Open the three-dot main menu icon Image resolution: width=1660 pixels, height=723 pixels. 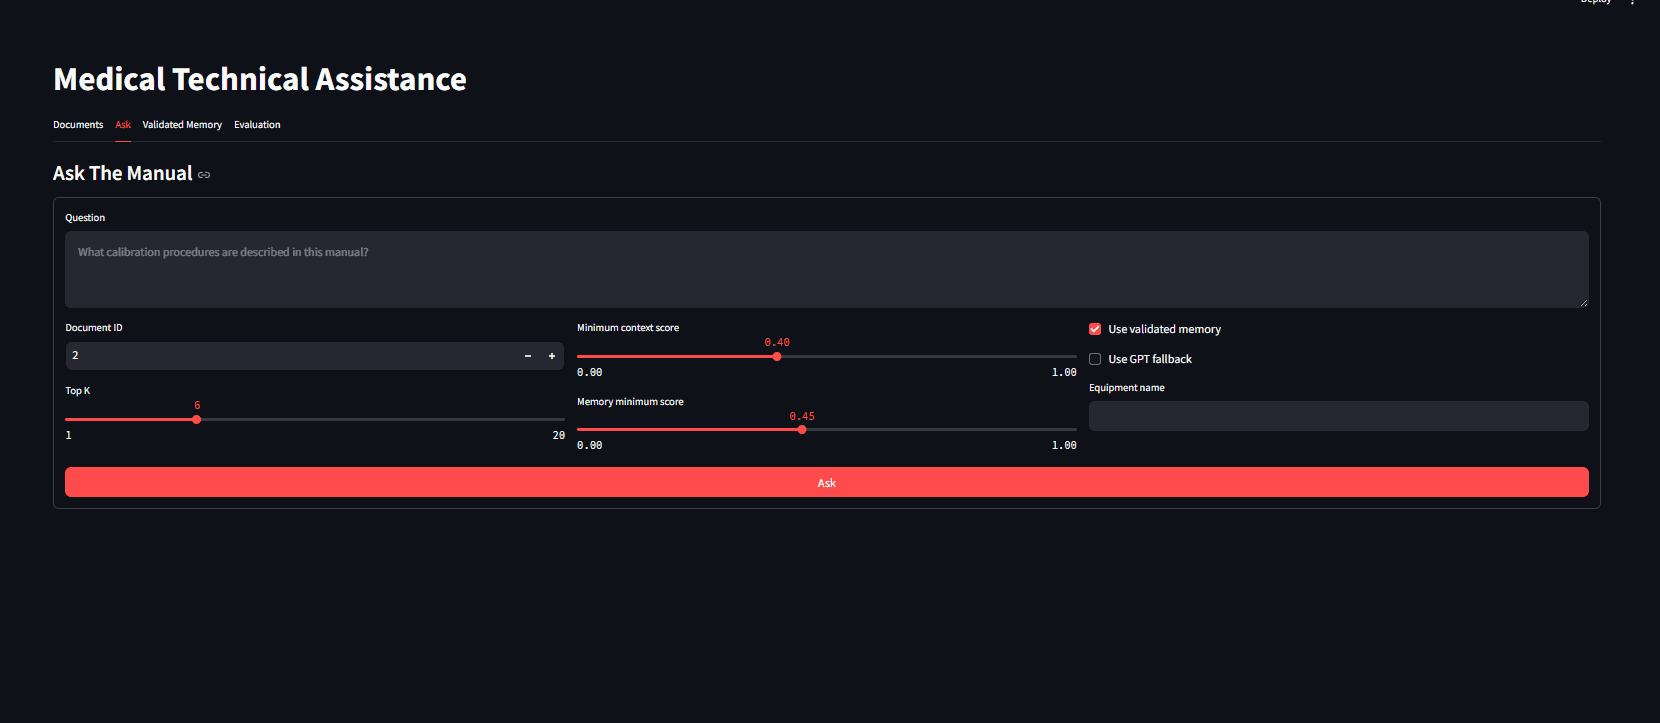1633,2
